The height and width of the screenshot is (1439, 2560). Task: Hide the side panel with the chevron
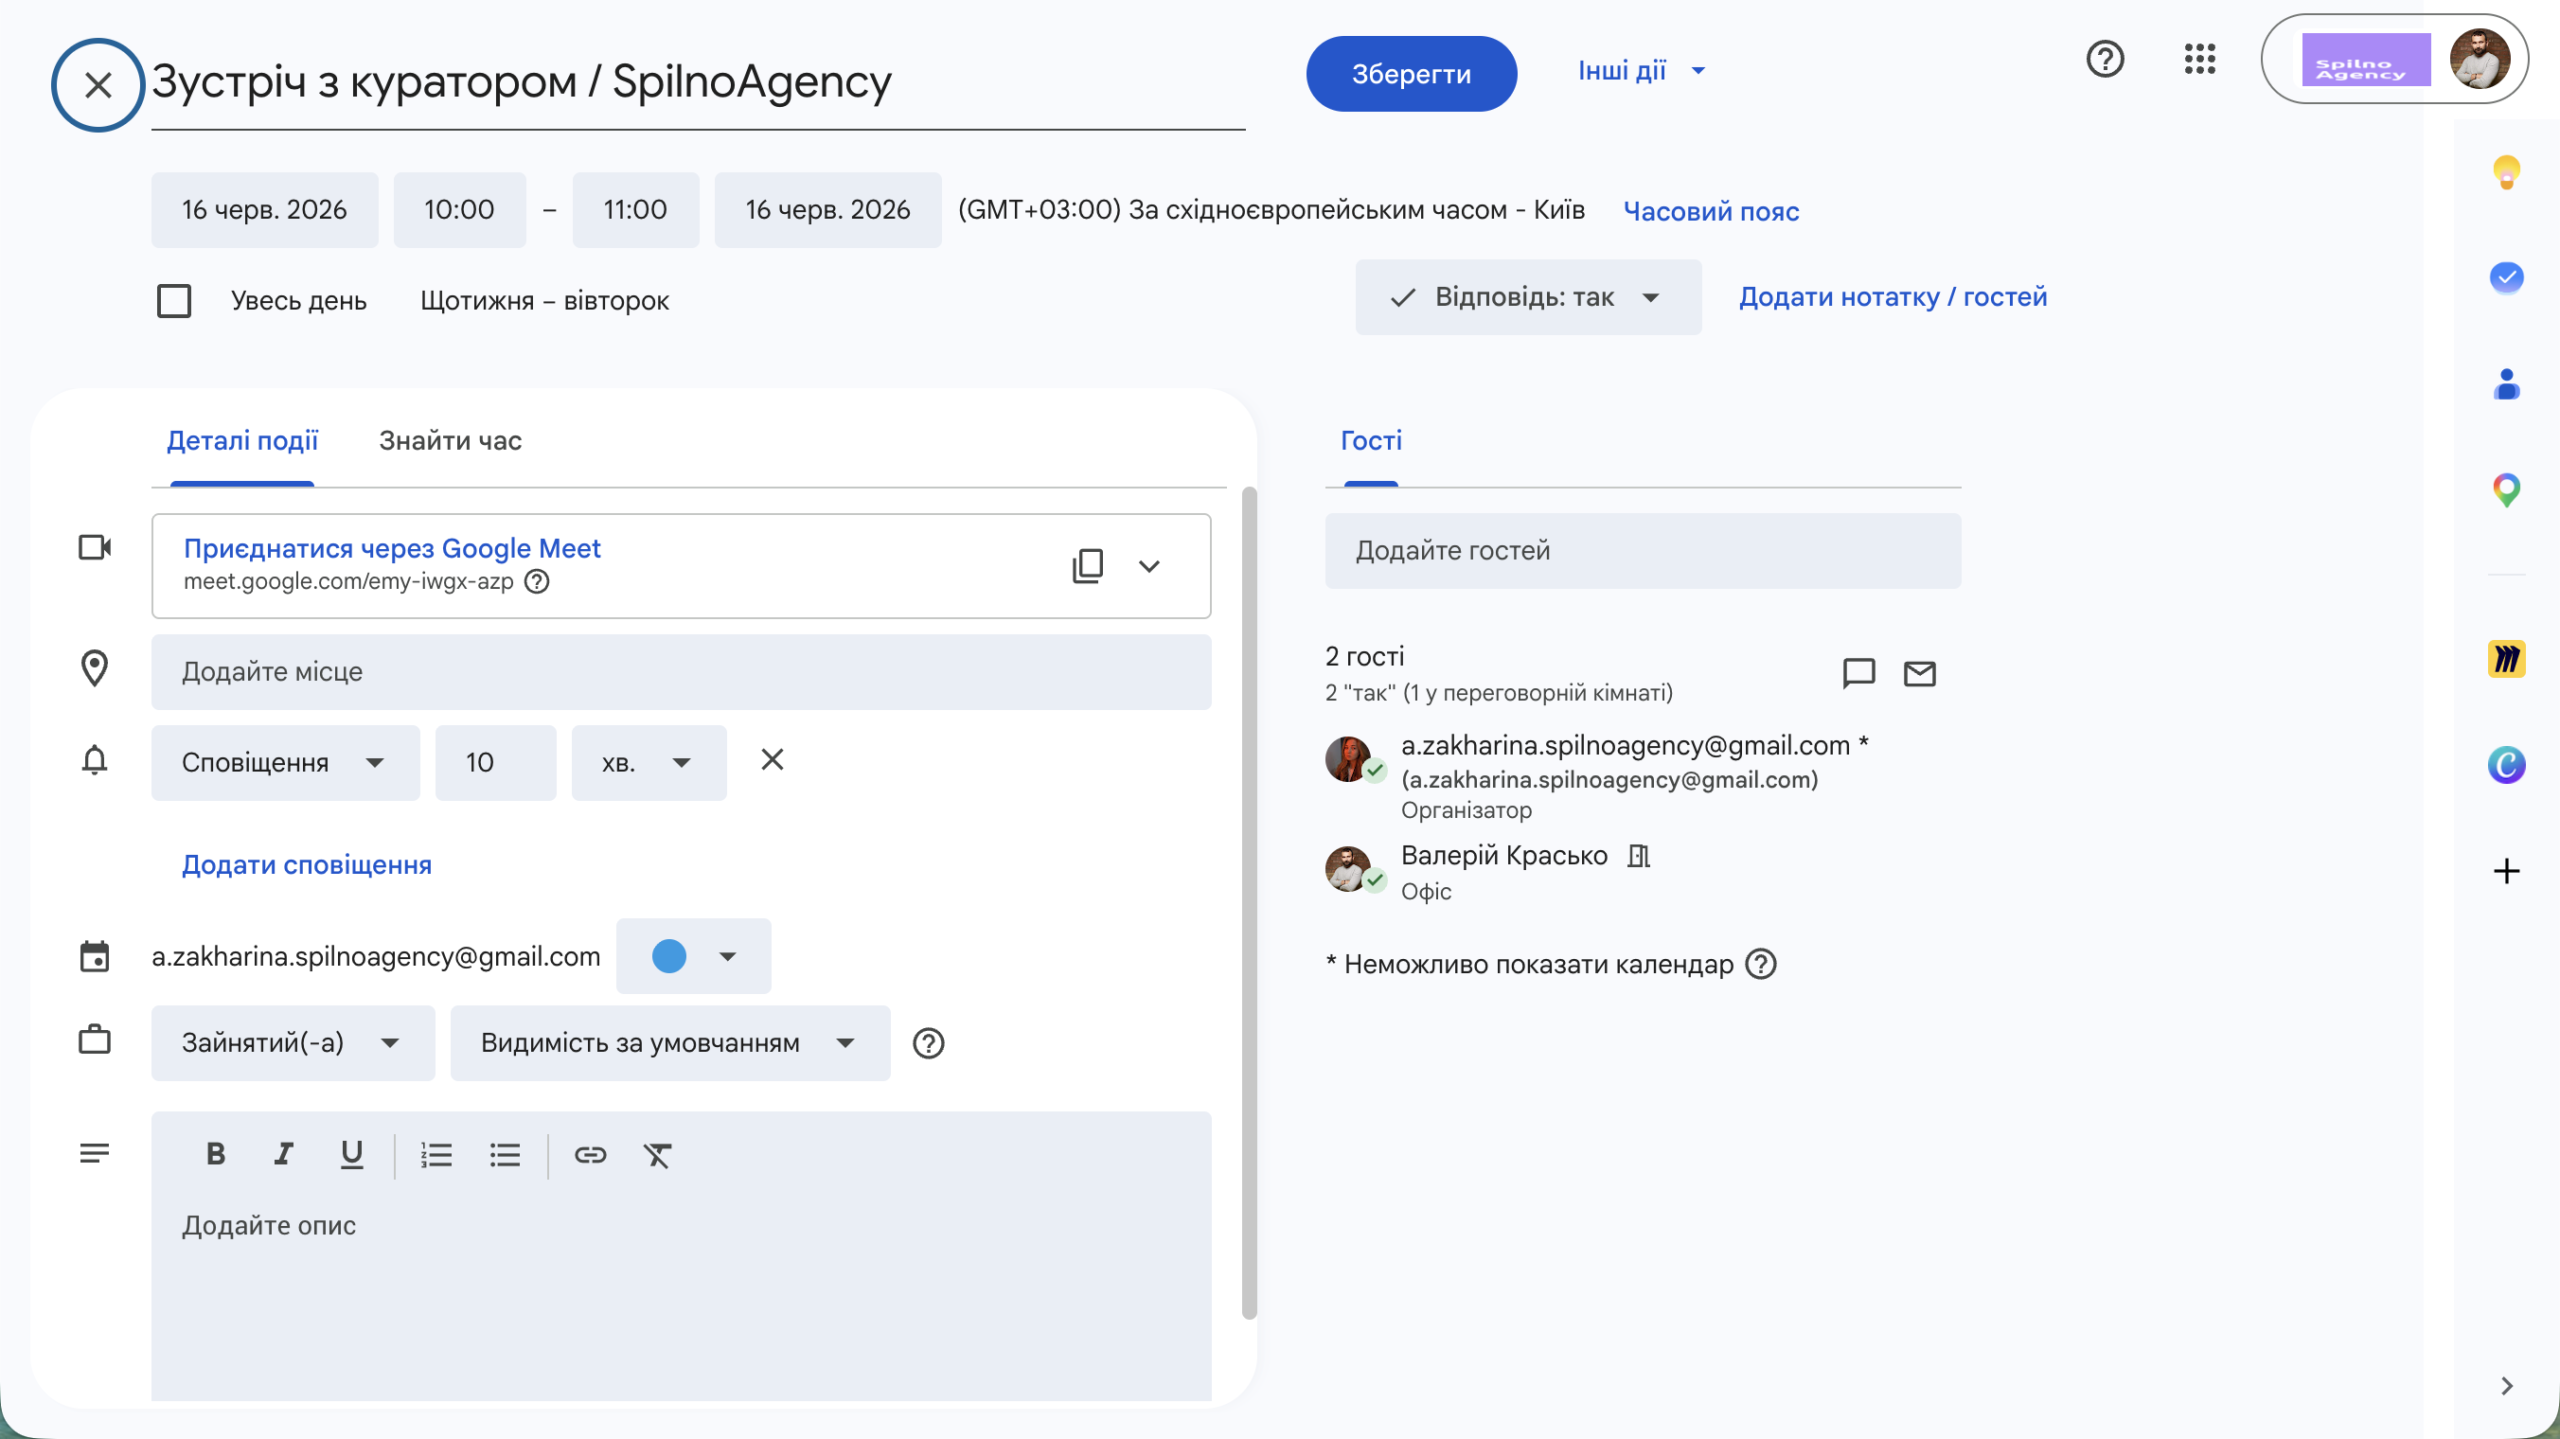pyautogui.click(x=2506, y=1386)
